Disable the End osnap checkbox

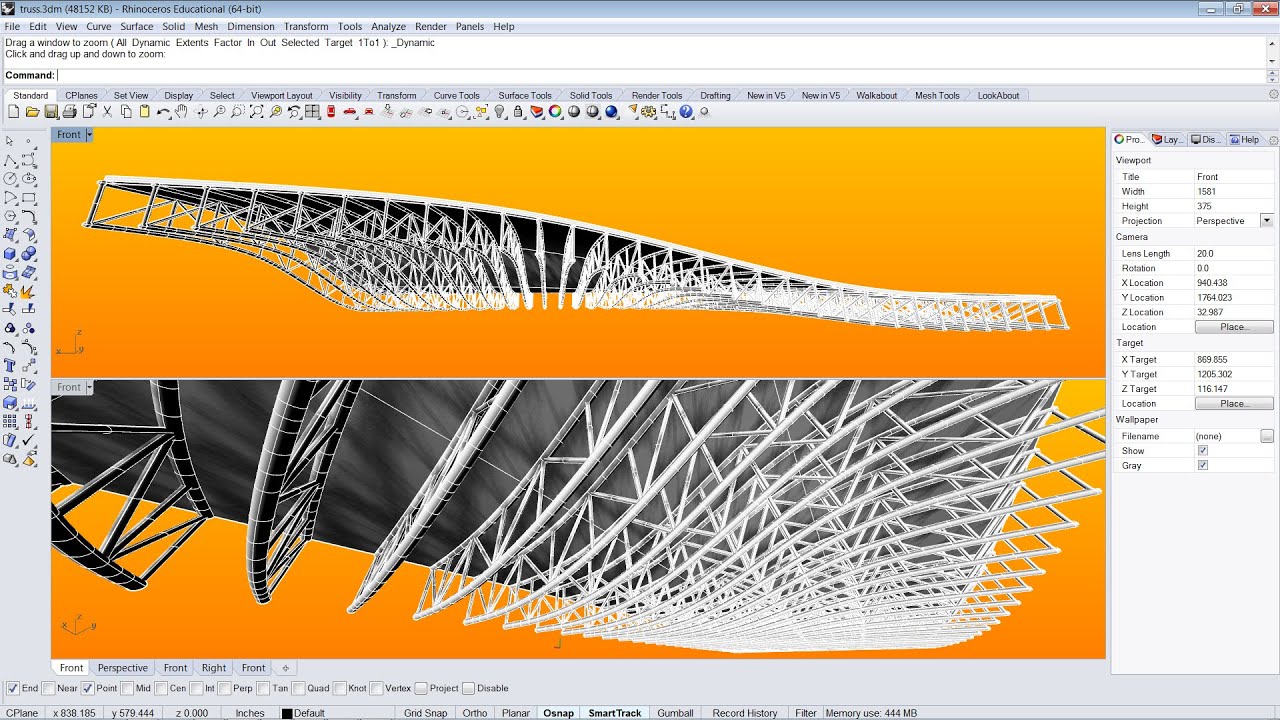point(13,688)
